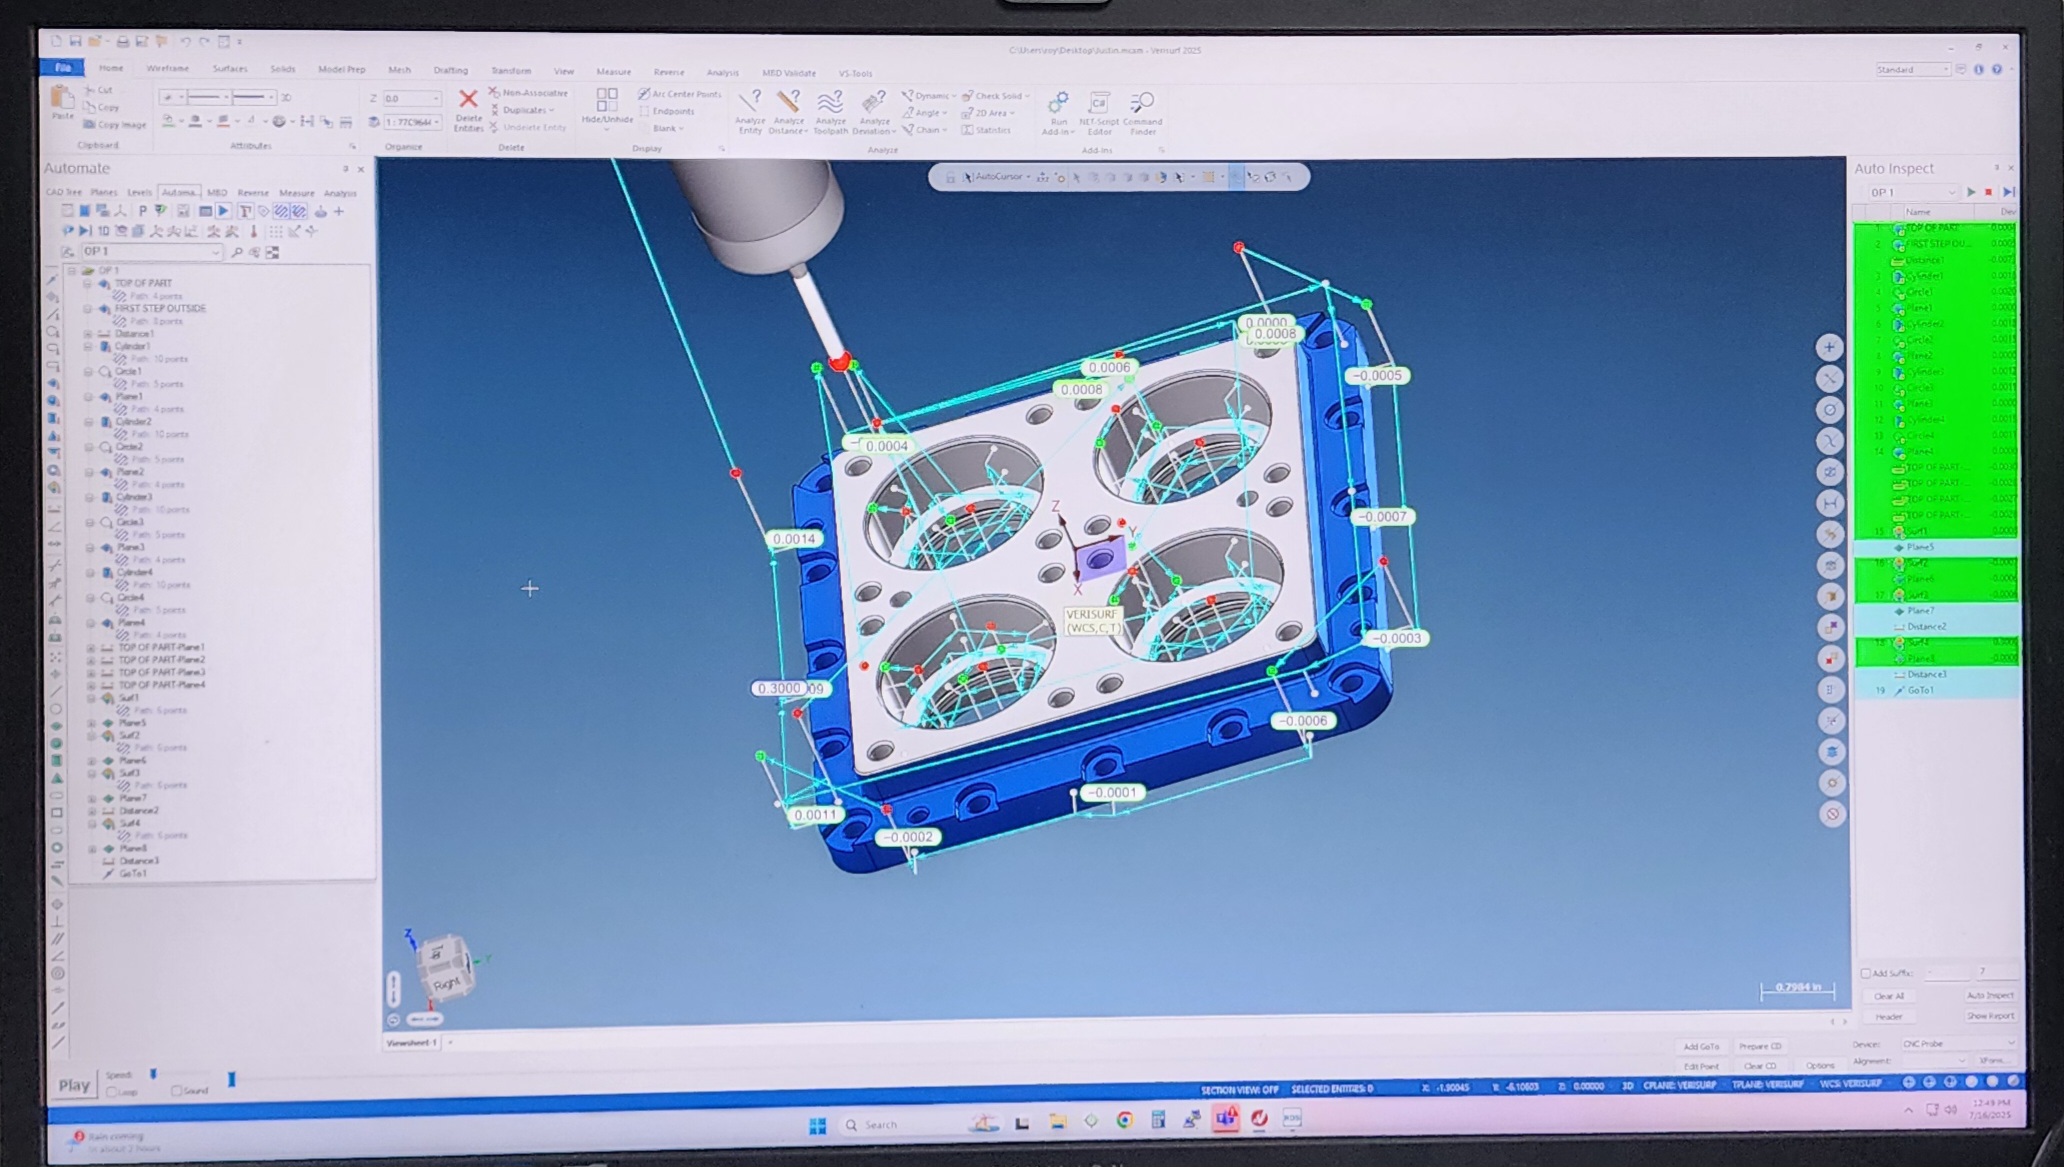The height and width of the screenshot is (1167, 2064).
Task: Click the Analyze Toolpath icon
Action: (x=830, y=103)
